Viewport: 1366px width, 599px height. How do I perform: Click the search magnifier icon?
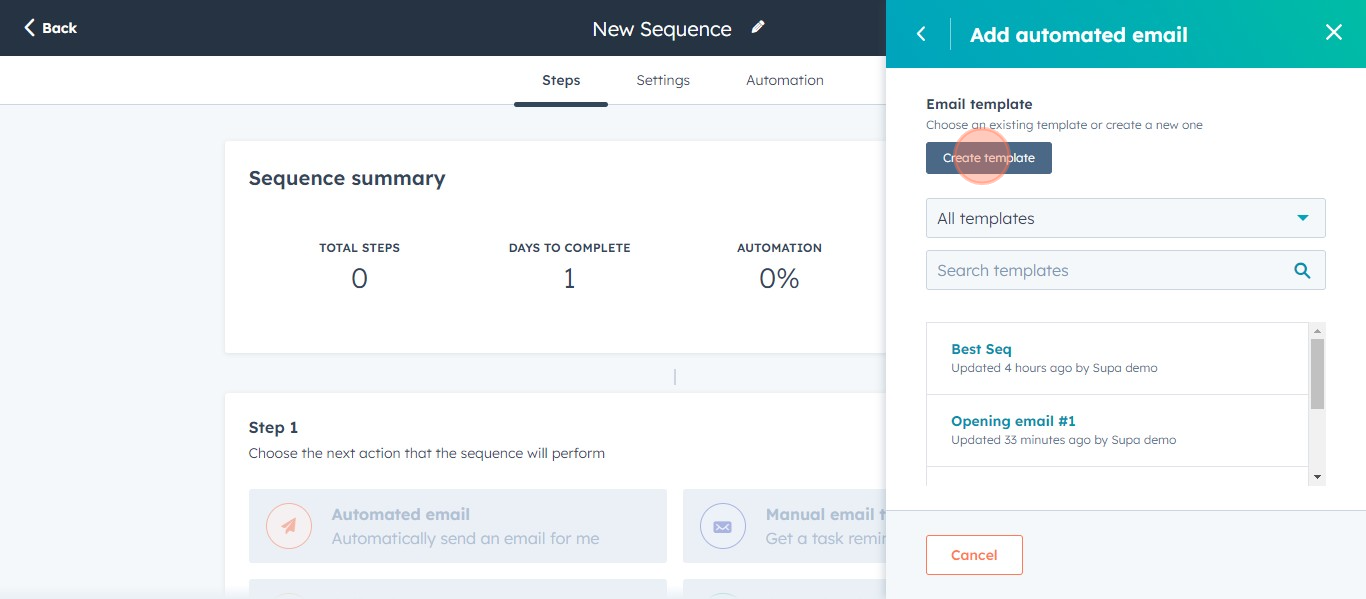click(1302, 270)
